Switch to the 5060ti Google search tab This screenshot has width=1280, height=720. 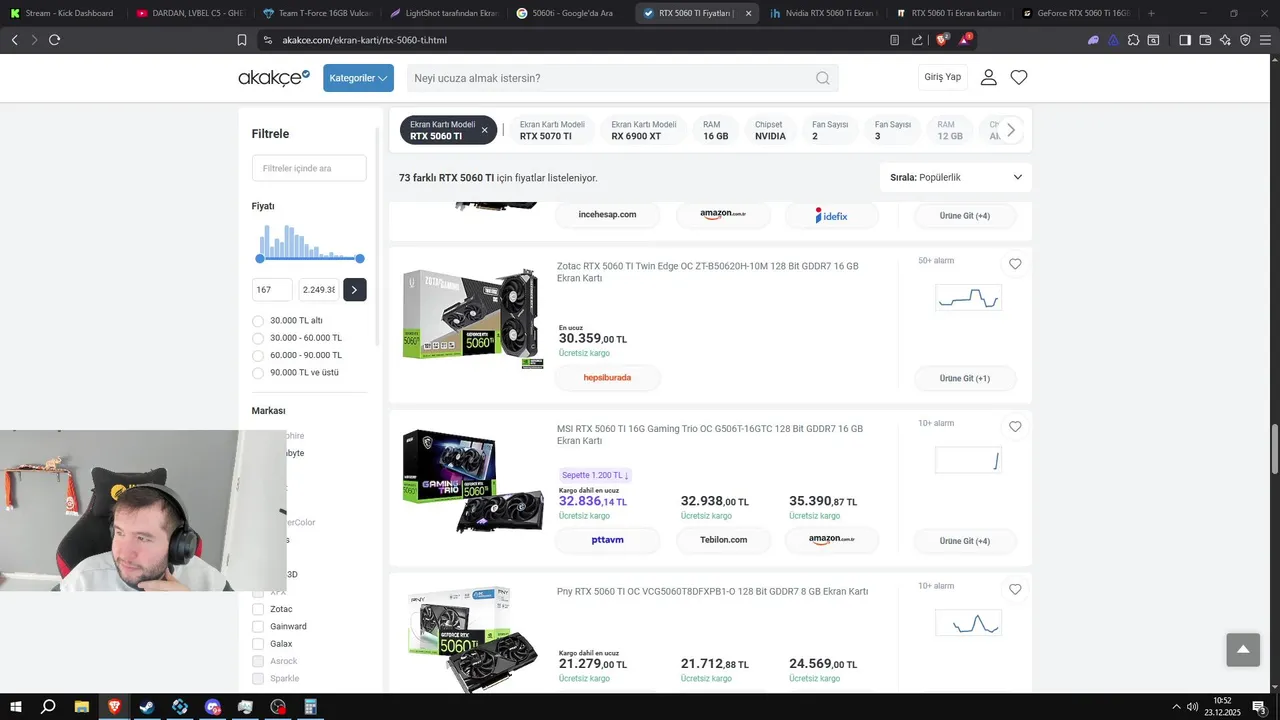[571, 13]
